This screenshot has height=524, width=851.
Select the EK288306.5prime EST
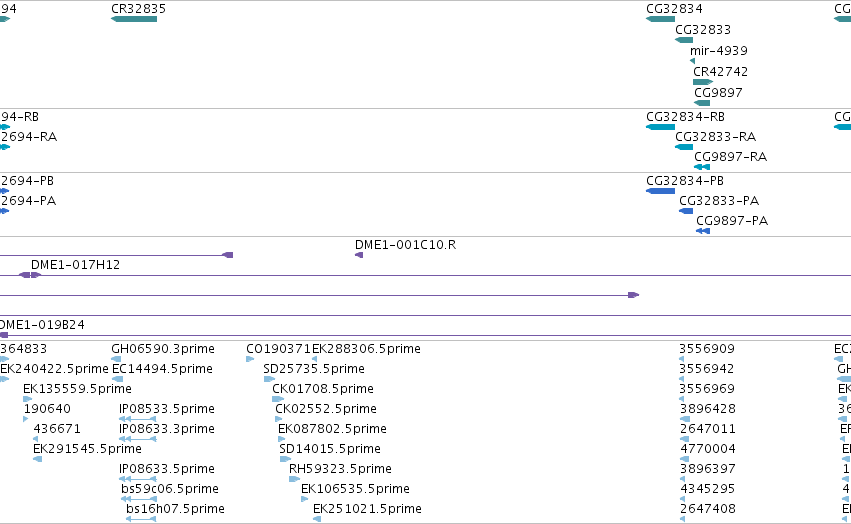click(314, 359)
